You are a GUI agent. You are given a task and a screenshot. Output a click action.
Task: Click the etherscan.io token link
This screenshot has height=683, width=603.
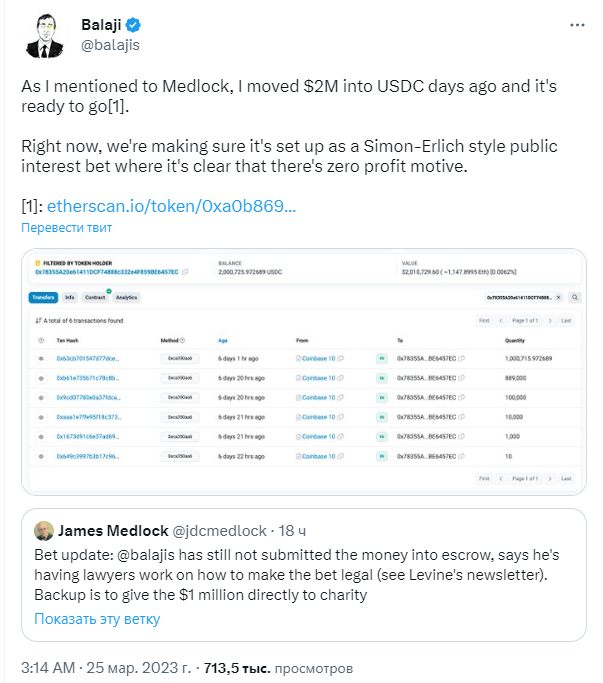click(x=171, y=206)
